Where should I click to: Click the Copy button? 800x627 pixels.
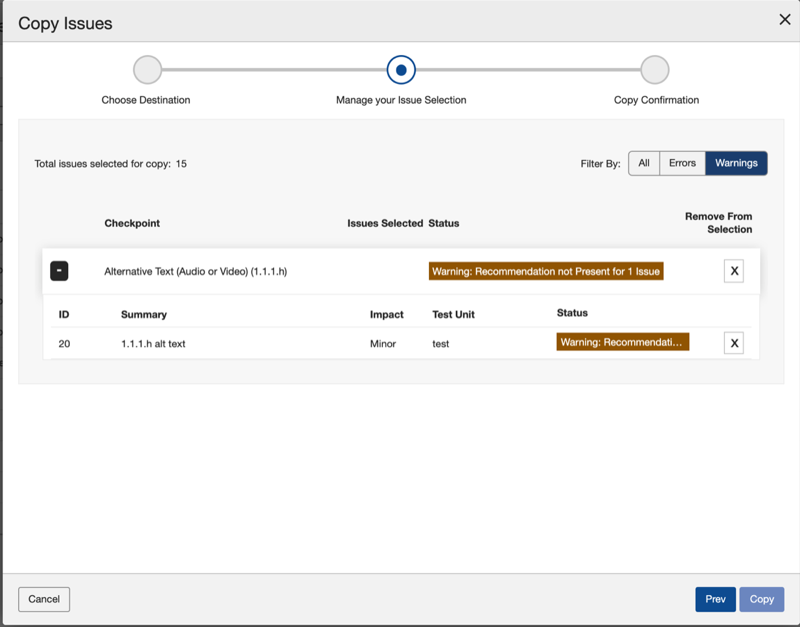click(x=761, y=599)
